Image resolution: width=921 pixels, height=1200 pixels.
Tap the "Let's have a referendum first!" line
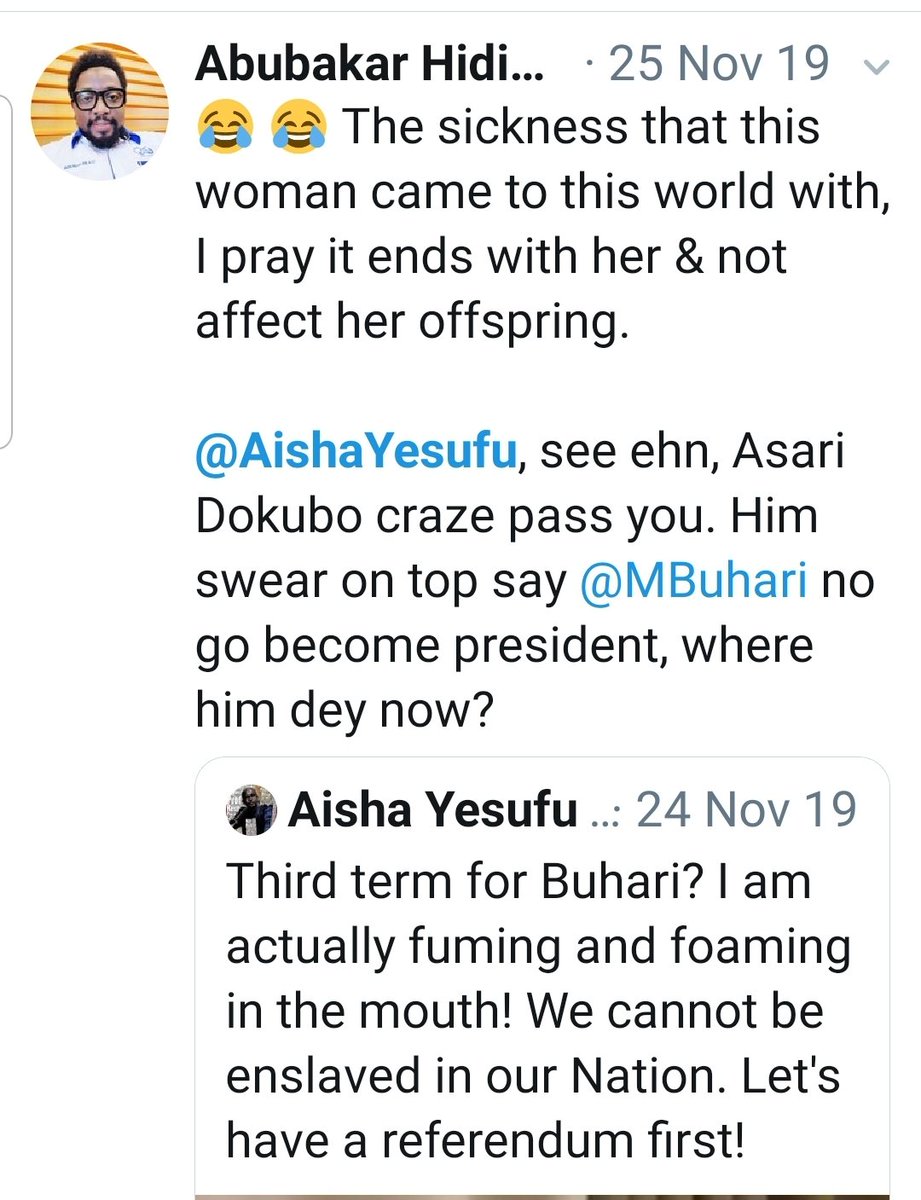(x=486, y=1138)
